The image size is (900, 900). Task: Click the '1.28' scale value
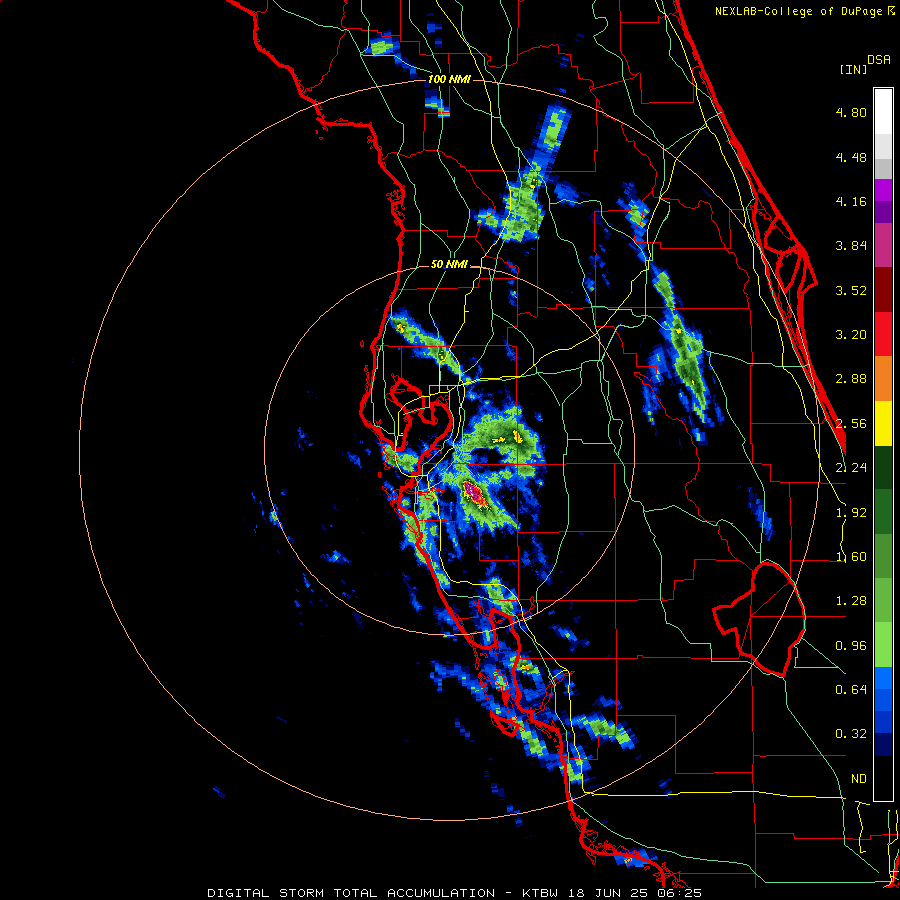(x=851, y=601)
